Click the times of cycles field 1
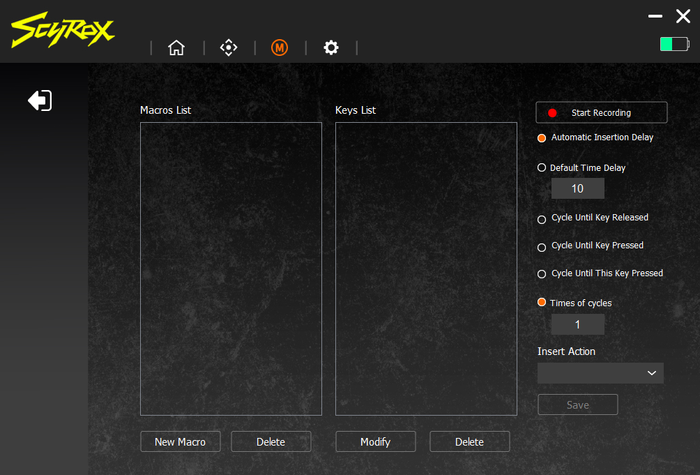 point(578,325)
